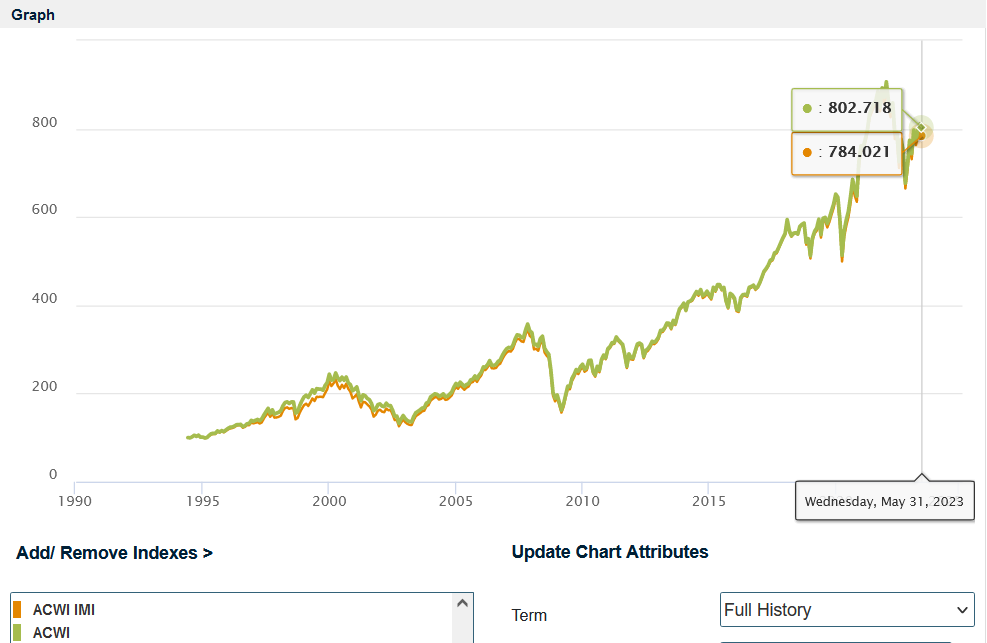Select ACWI in the index list
The height and width of the screenshot is (643, 987).
pos(50,632)
